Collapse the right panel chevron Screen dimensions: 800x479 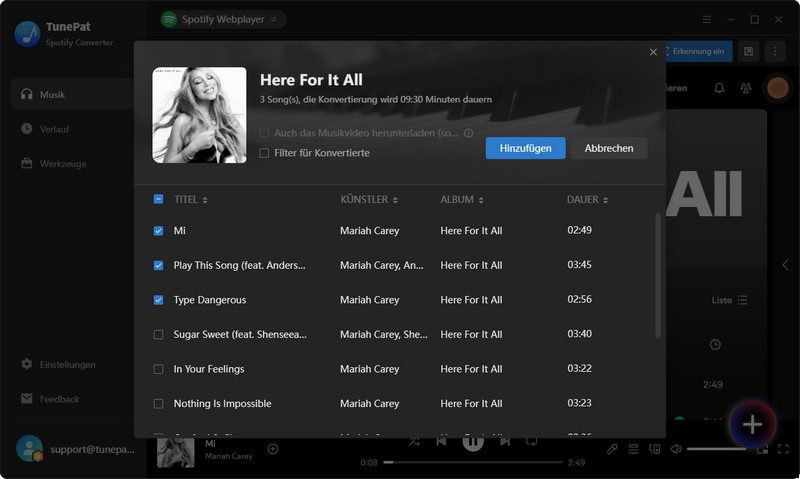click(x=785, y=265)
